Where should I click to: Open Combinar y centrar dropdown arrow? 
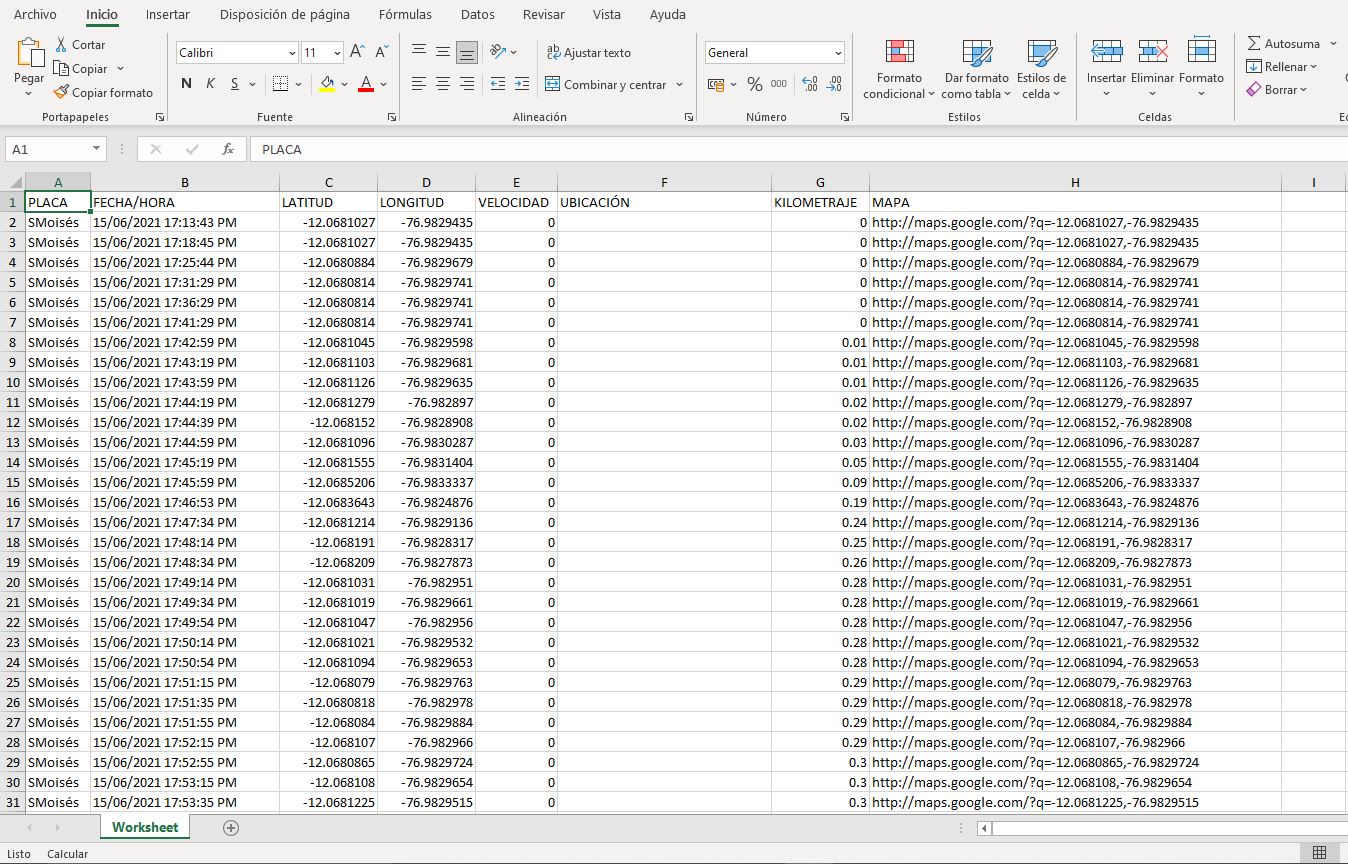click(x=680, y=84)
